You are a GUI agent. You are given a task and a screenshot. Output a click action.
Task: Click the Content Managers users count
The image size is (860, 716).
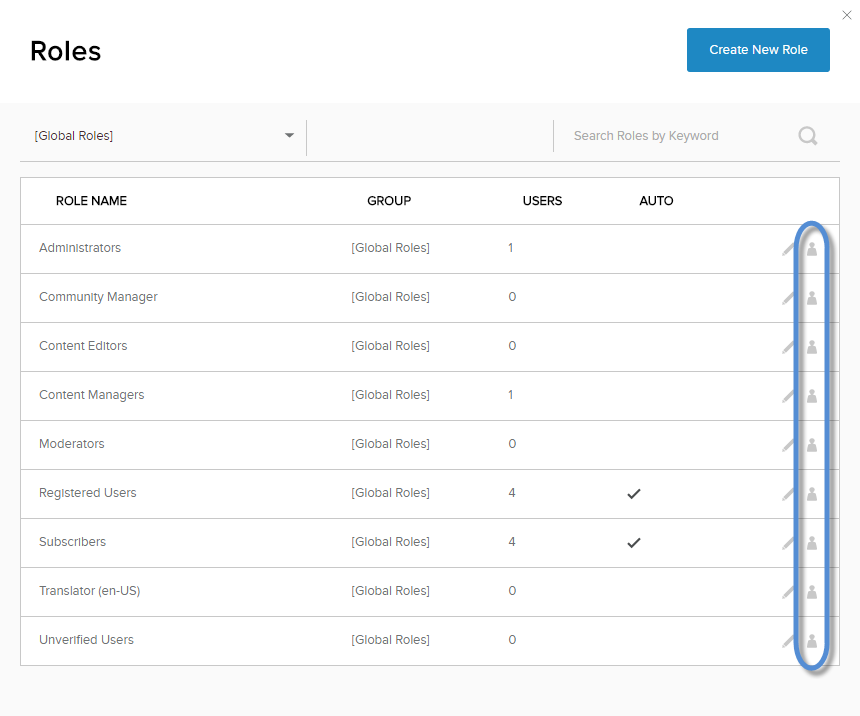click(511, 395)
